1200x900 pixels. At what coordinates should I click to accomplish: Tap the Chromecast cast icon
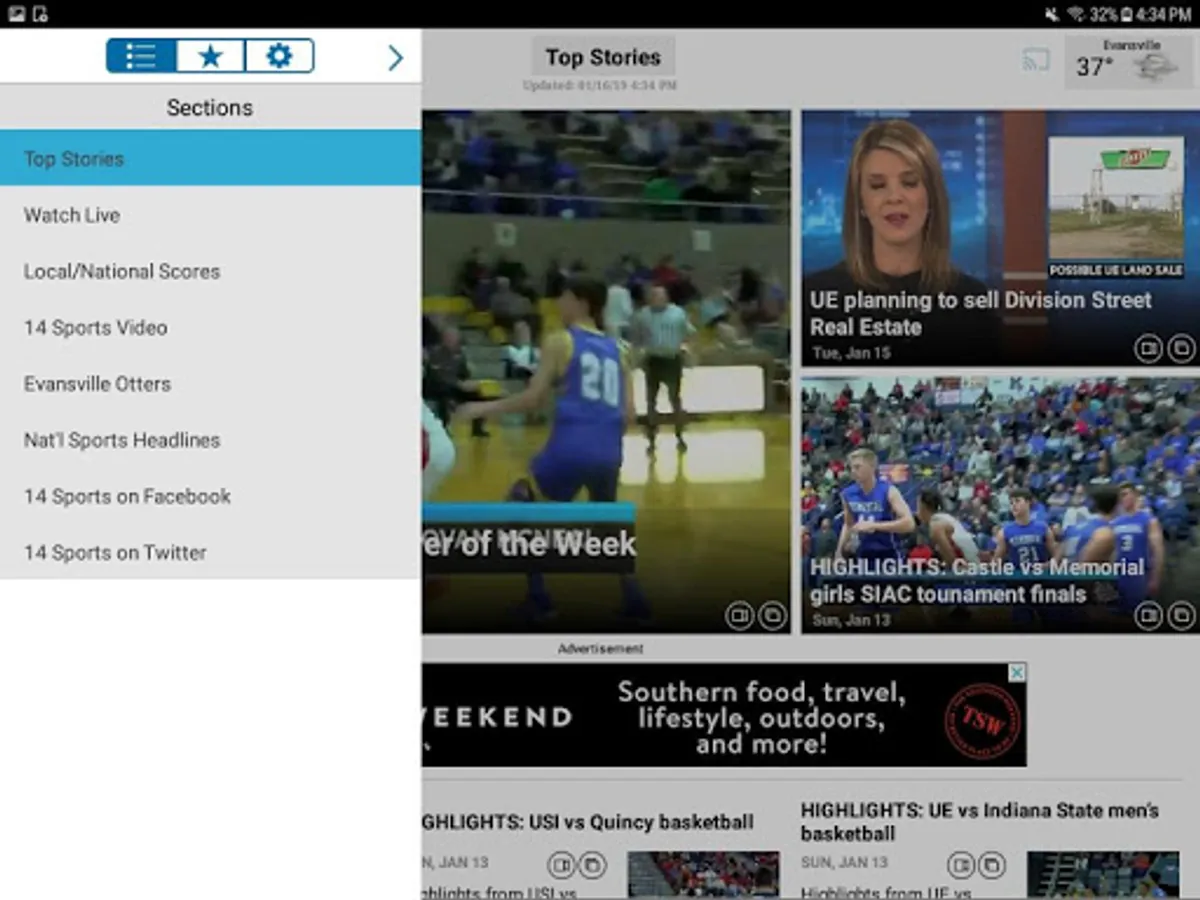(1035, 60)
